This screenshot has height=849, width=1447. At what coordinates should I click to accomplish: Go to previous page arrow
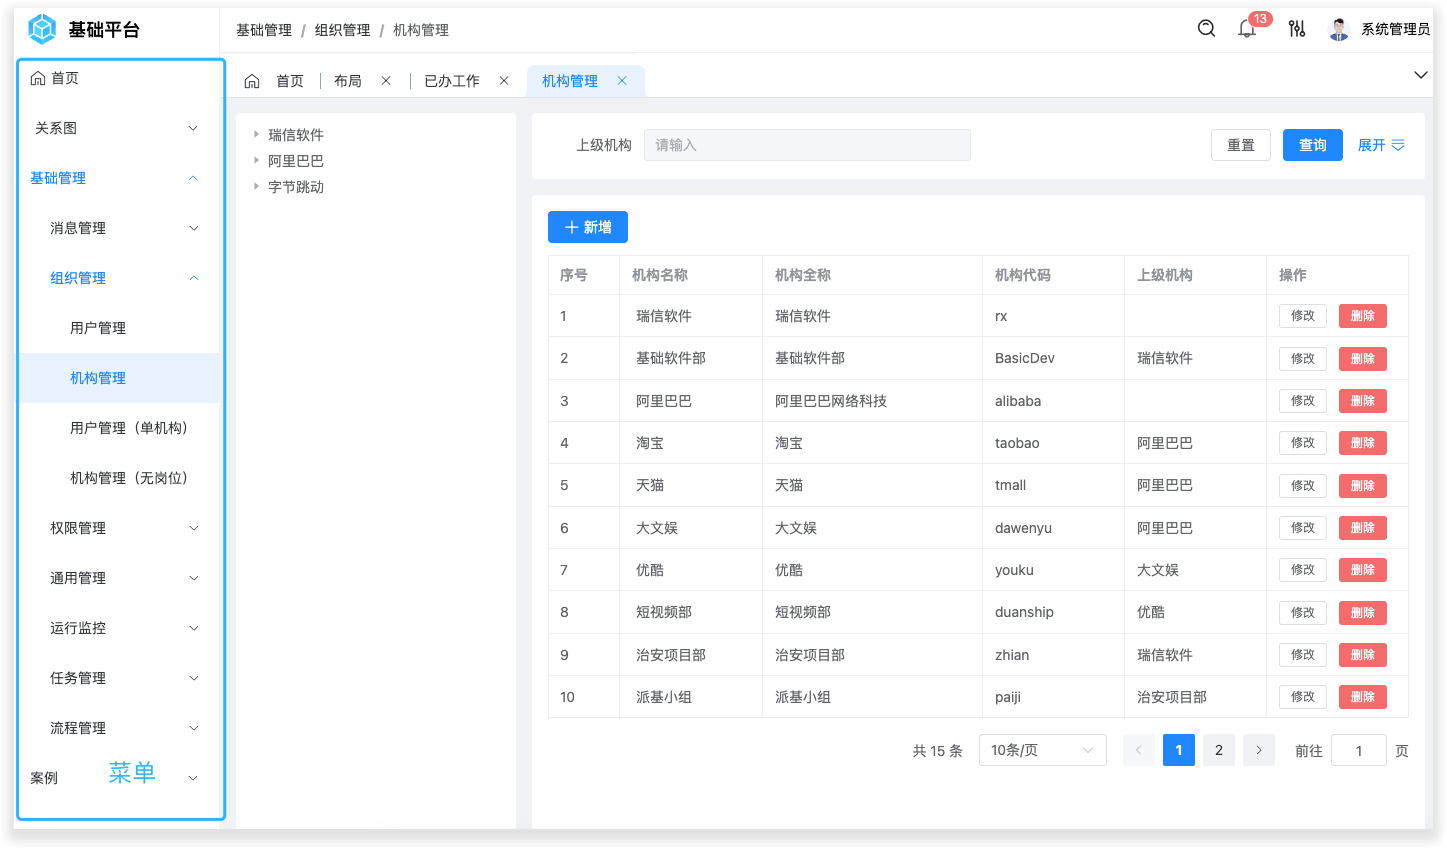1139,750
